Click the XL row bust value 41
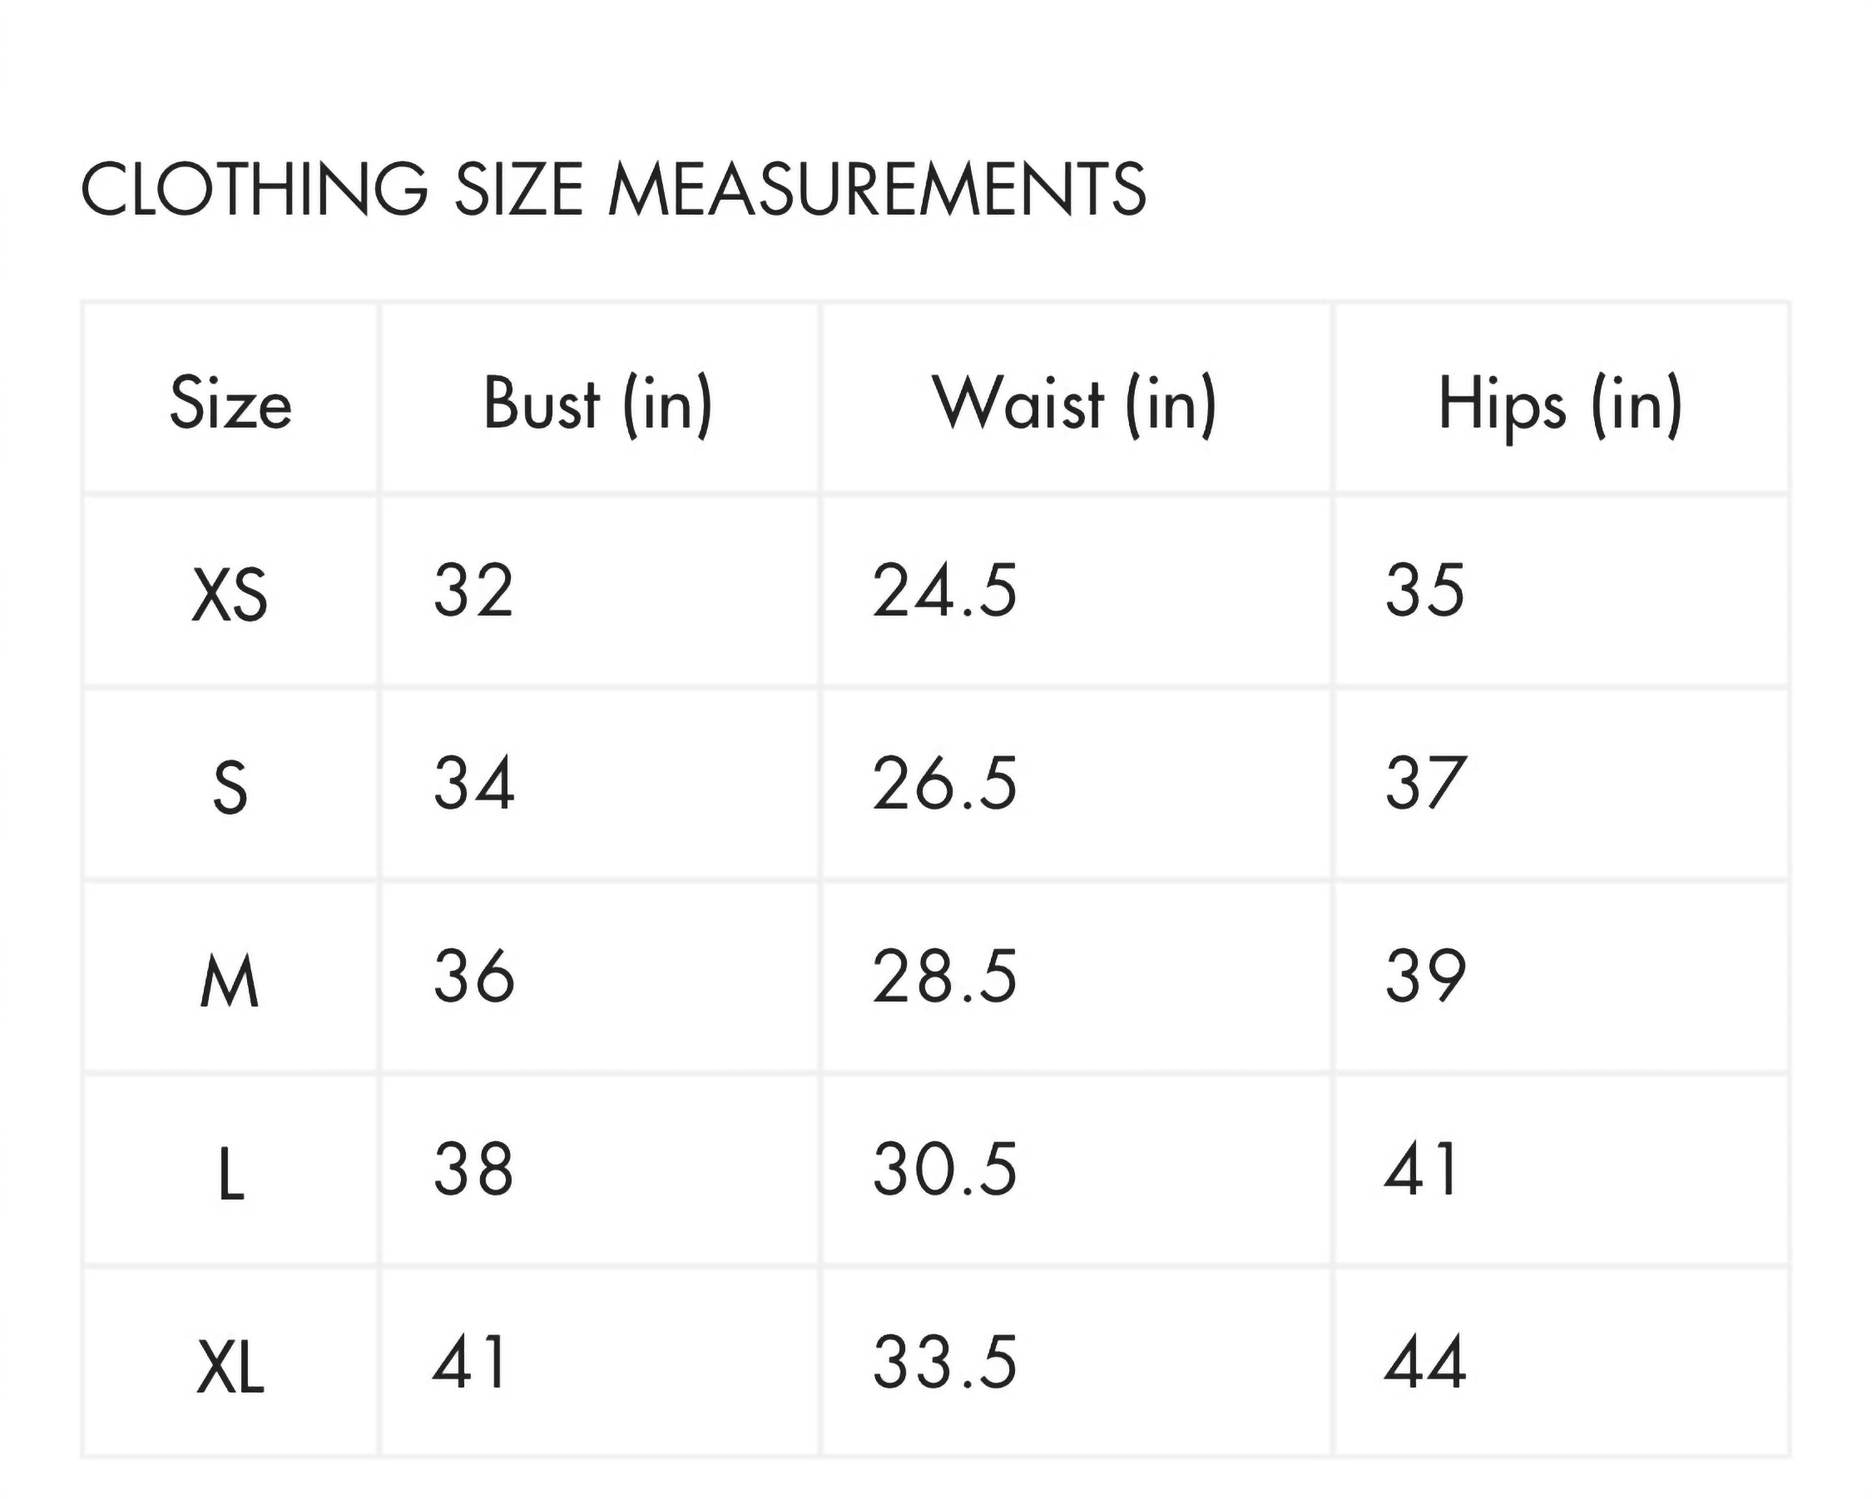 (470, 1362)
